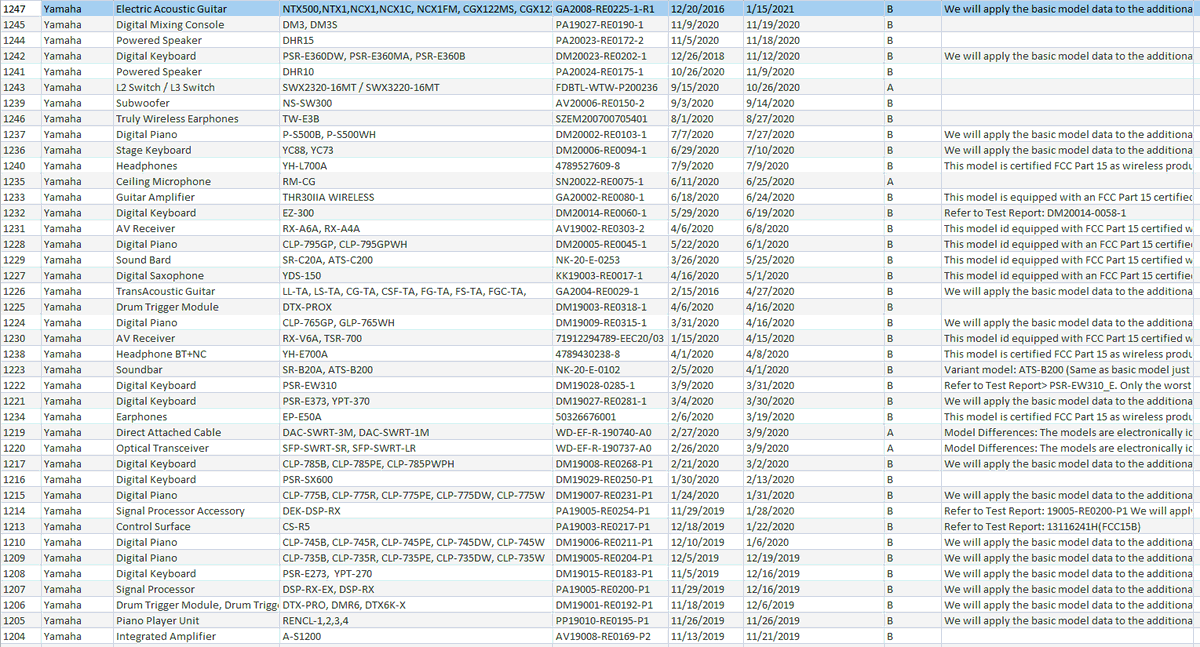Viewport: 1200px width, 647px height.
Task: Select the 'RM-CG' cell
Action: click(x=415, y=181)
